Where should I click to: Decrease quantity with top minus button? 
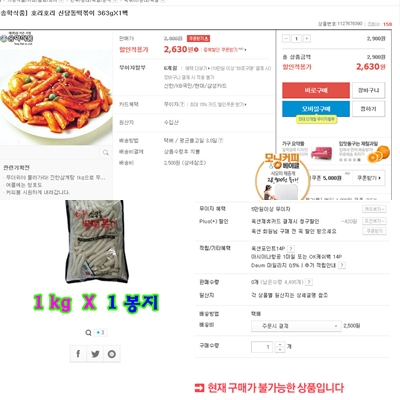[x=286, y=39]
